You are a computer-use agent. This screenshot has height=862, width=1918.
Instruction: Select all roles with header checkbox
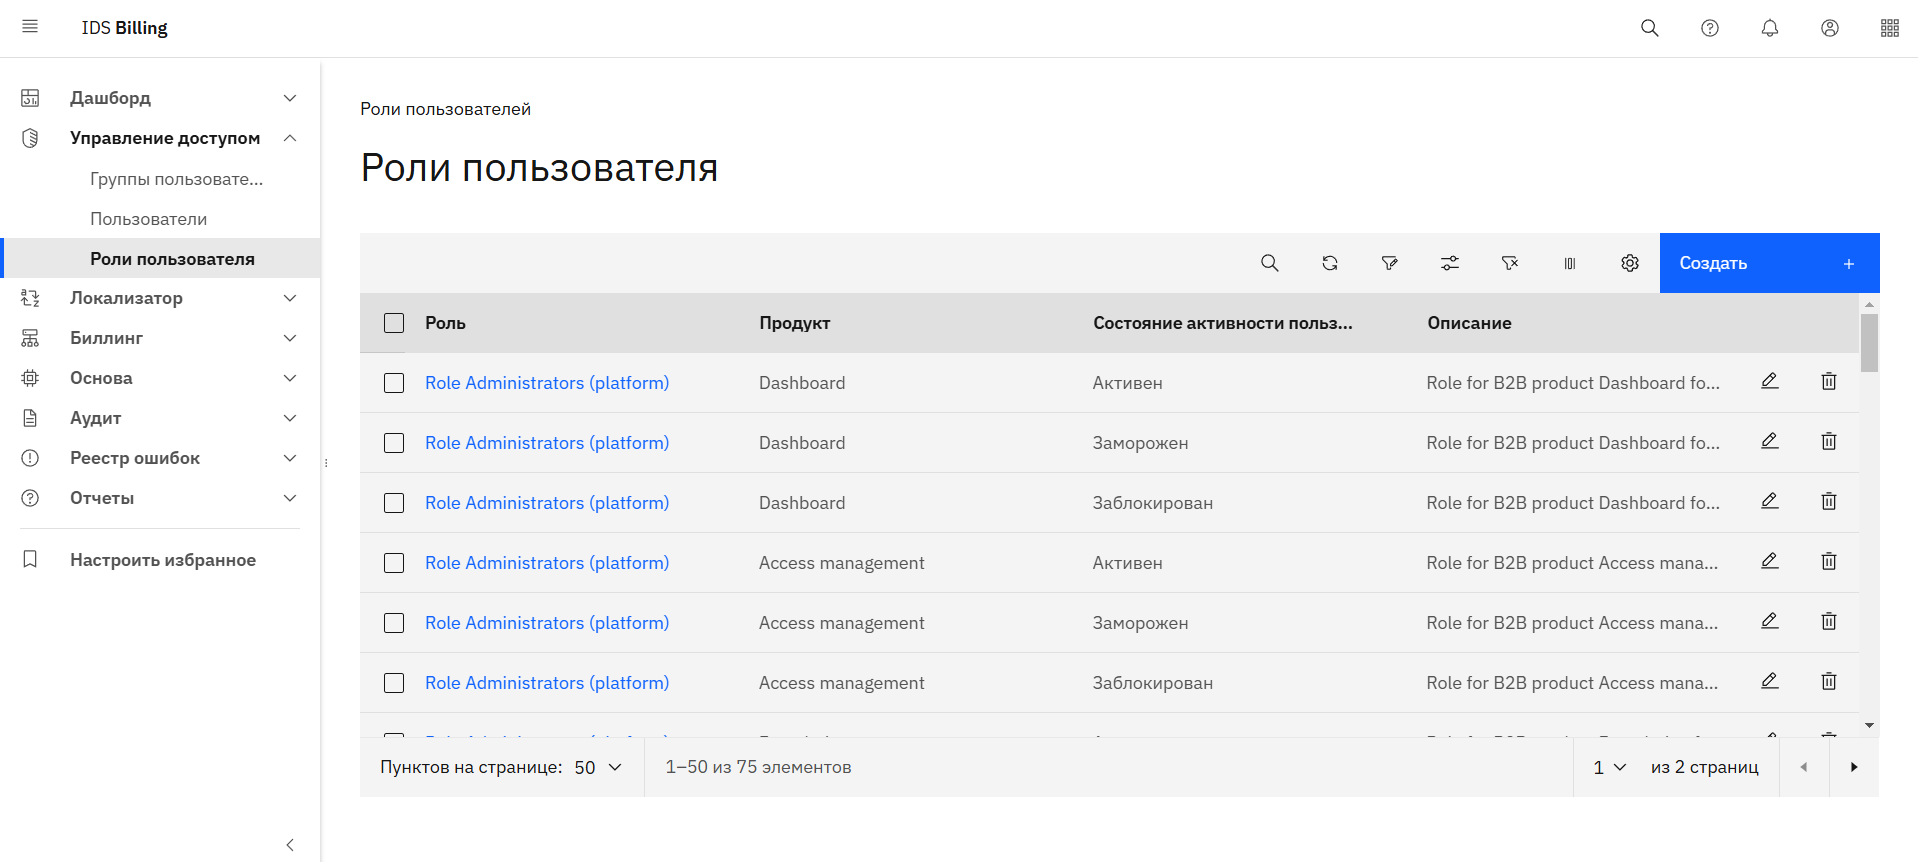pos(394,323)
